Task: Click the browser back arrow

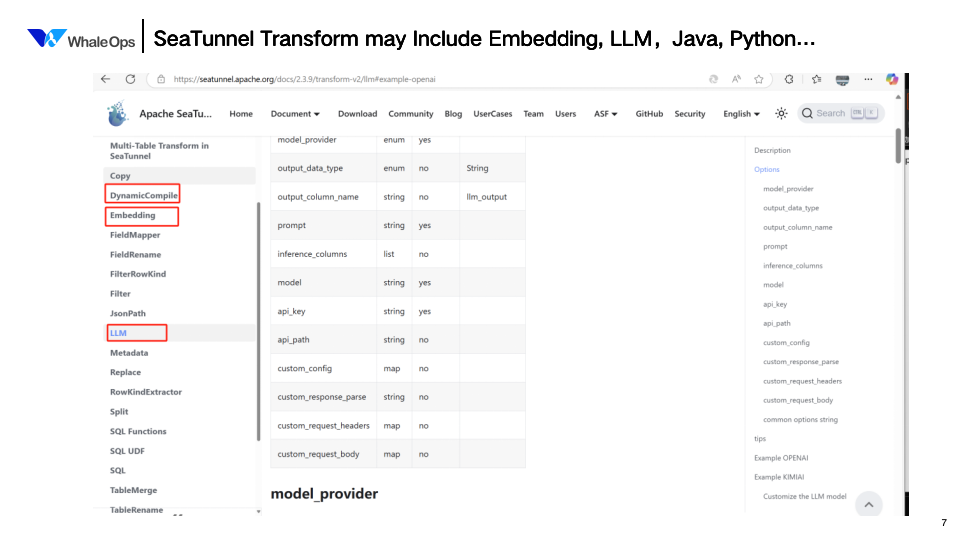Action: (x=106, y=79)
